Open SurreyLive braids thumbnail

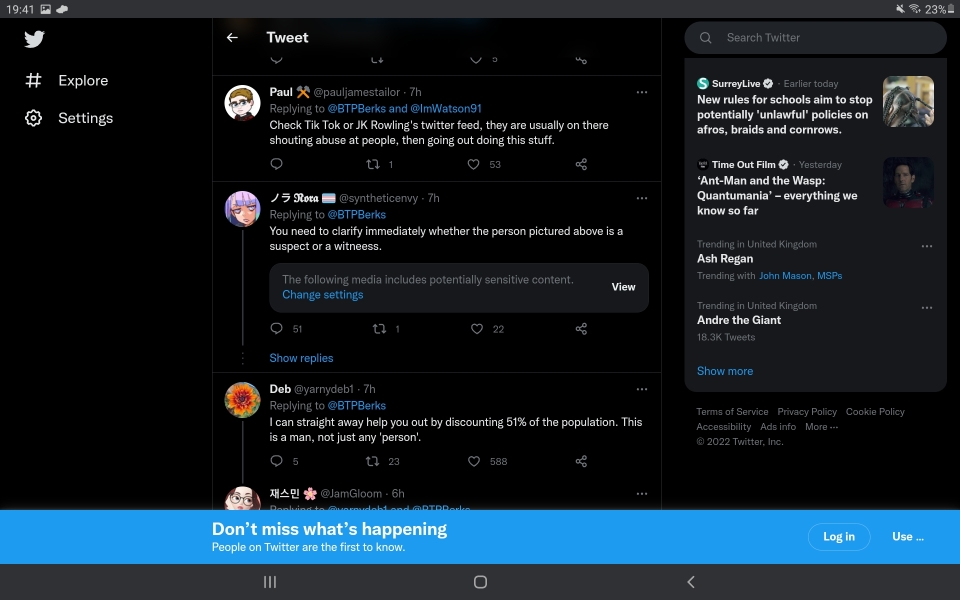908,101
